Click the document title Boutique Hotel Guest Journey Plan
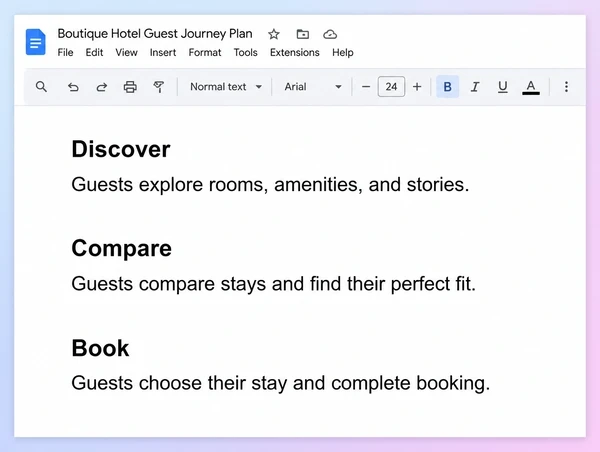 coord(155,34)
